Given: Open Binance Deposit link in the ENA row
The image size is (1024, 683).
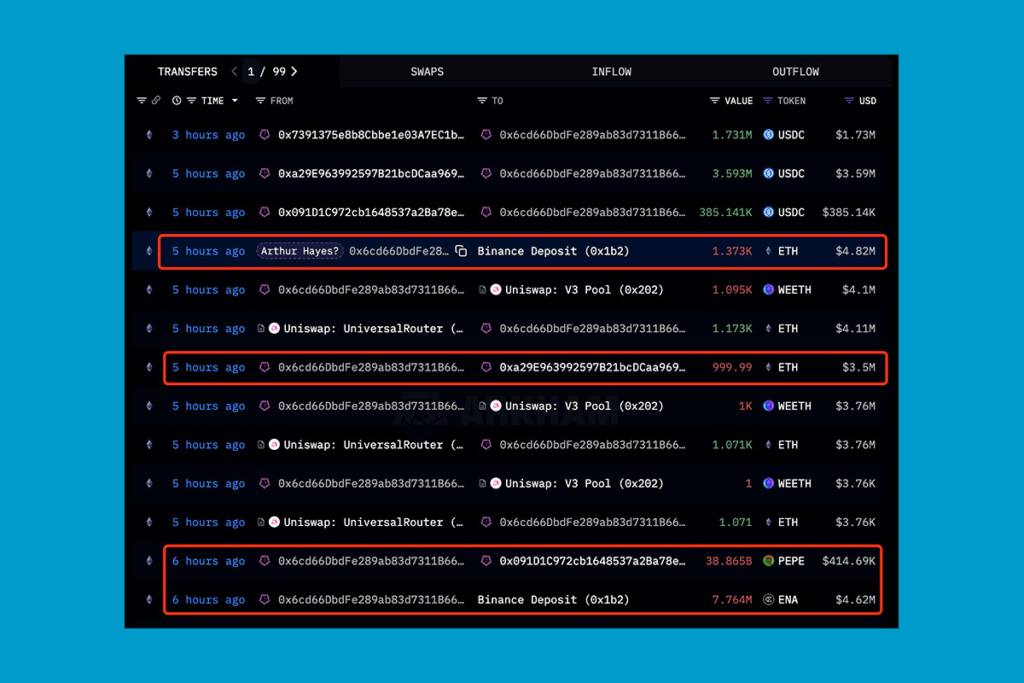Looking at the screenshot, I should [x=553, y=600].
